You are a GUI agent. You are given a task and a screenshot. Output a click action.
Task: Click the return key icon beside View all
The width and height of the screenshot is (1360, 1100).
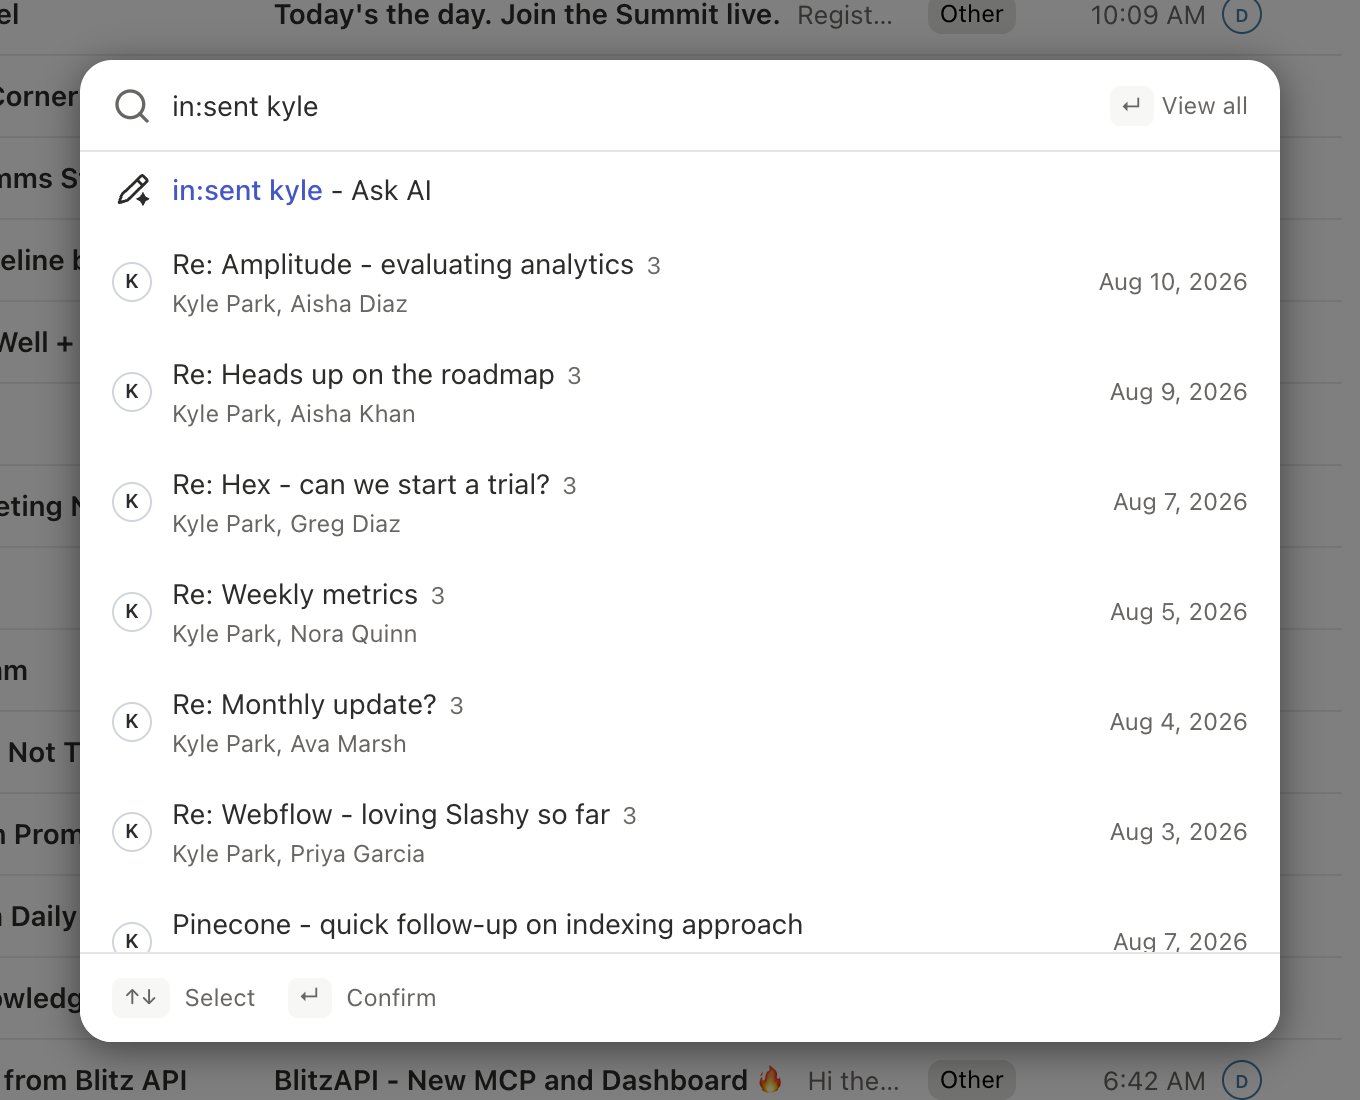coord(1131,106)
